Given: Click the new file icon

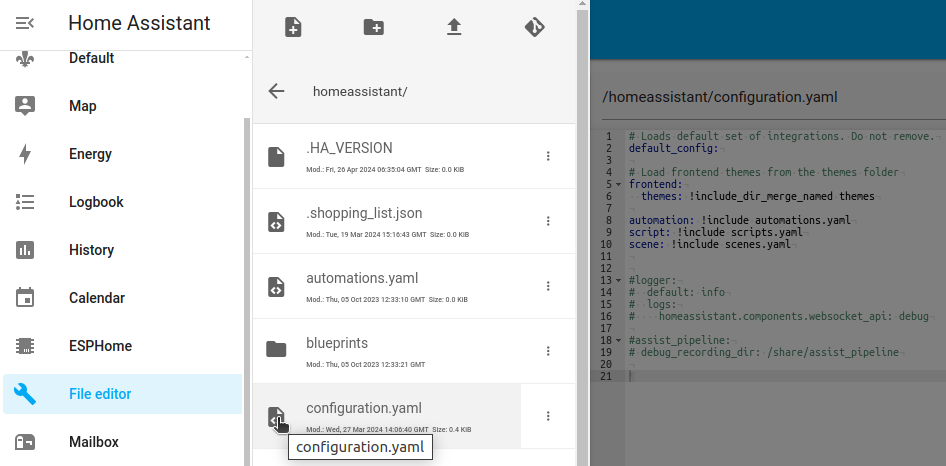Looking at the screenshot, I should coord(293,27).
